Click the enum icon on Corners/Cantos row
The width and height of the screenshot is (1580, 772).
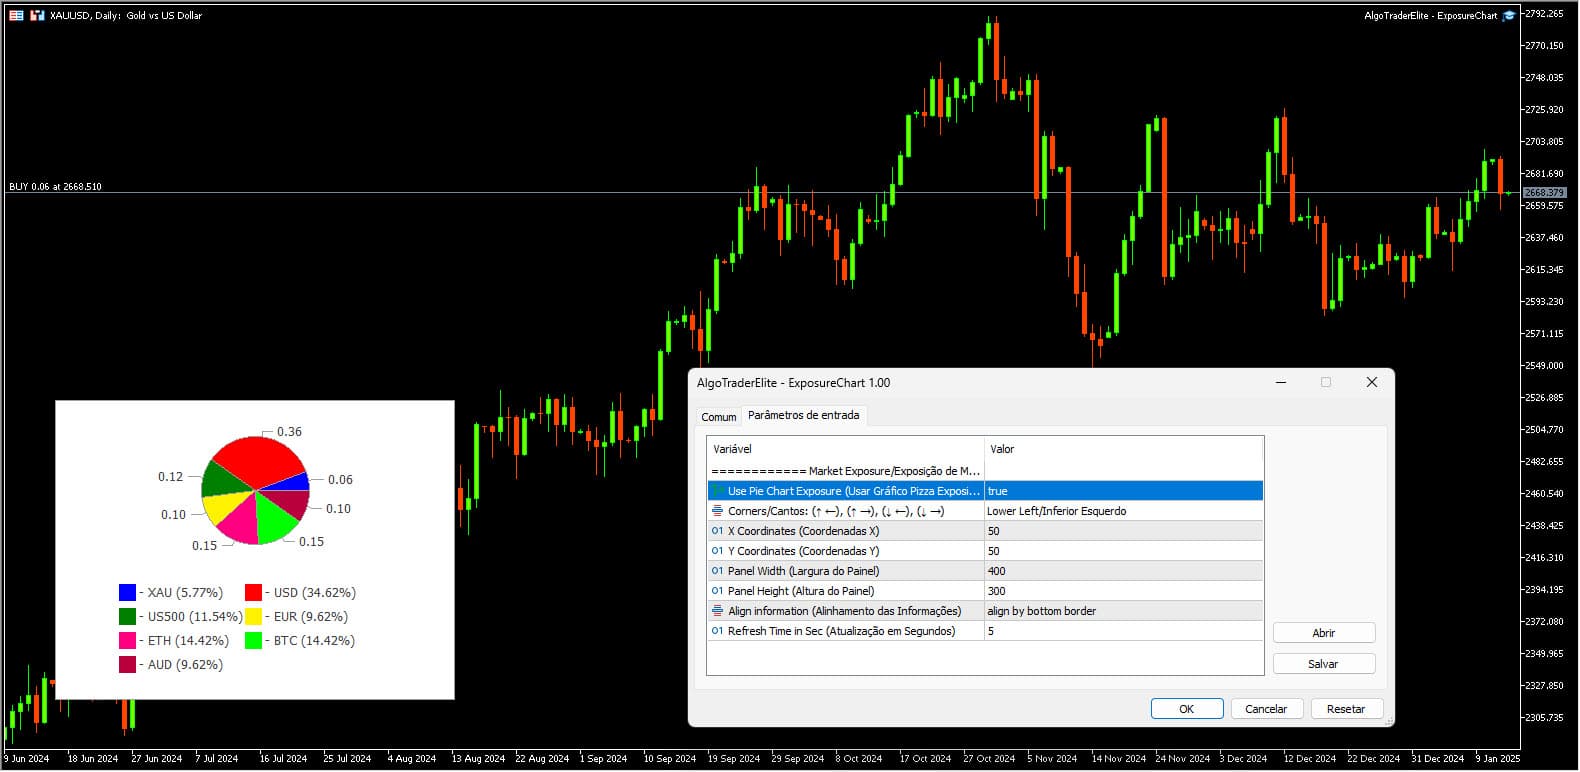717,511
